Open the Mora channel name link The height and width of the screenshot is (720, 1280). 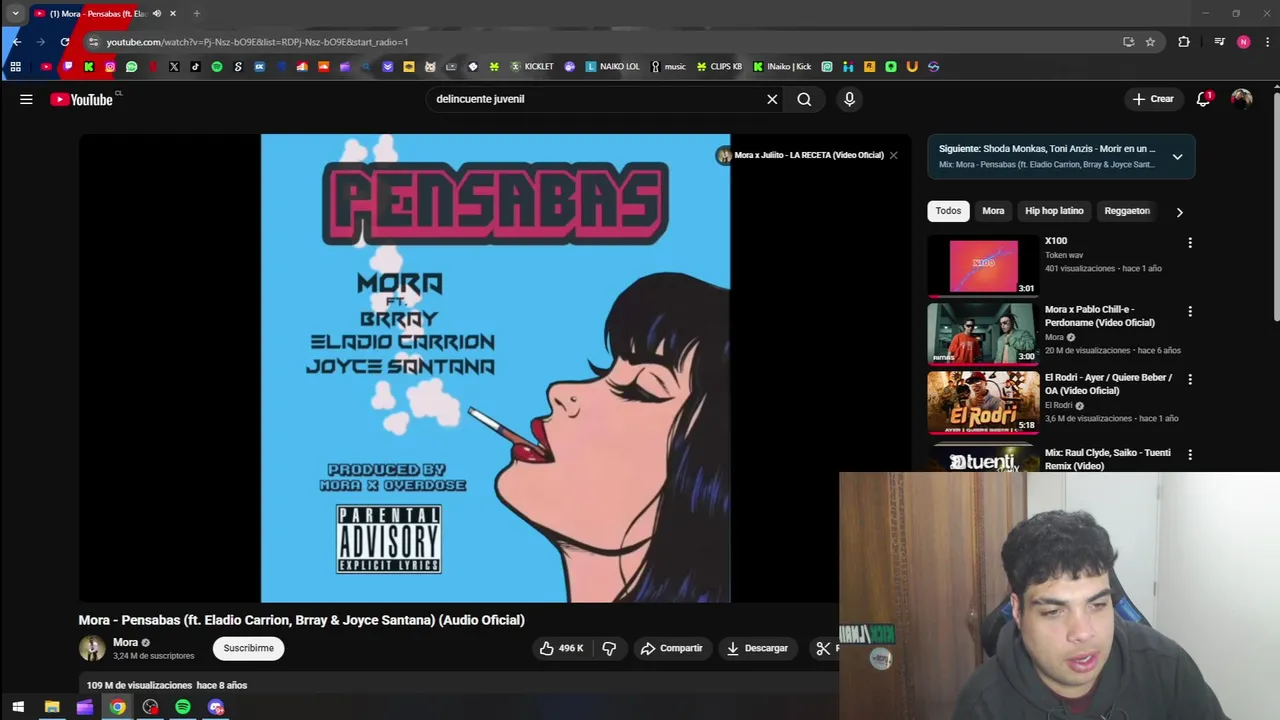(x=125, y=642)
